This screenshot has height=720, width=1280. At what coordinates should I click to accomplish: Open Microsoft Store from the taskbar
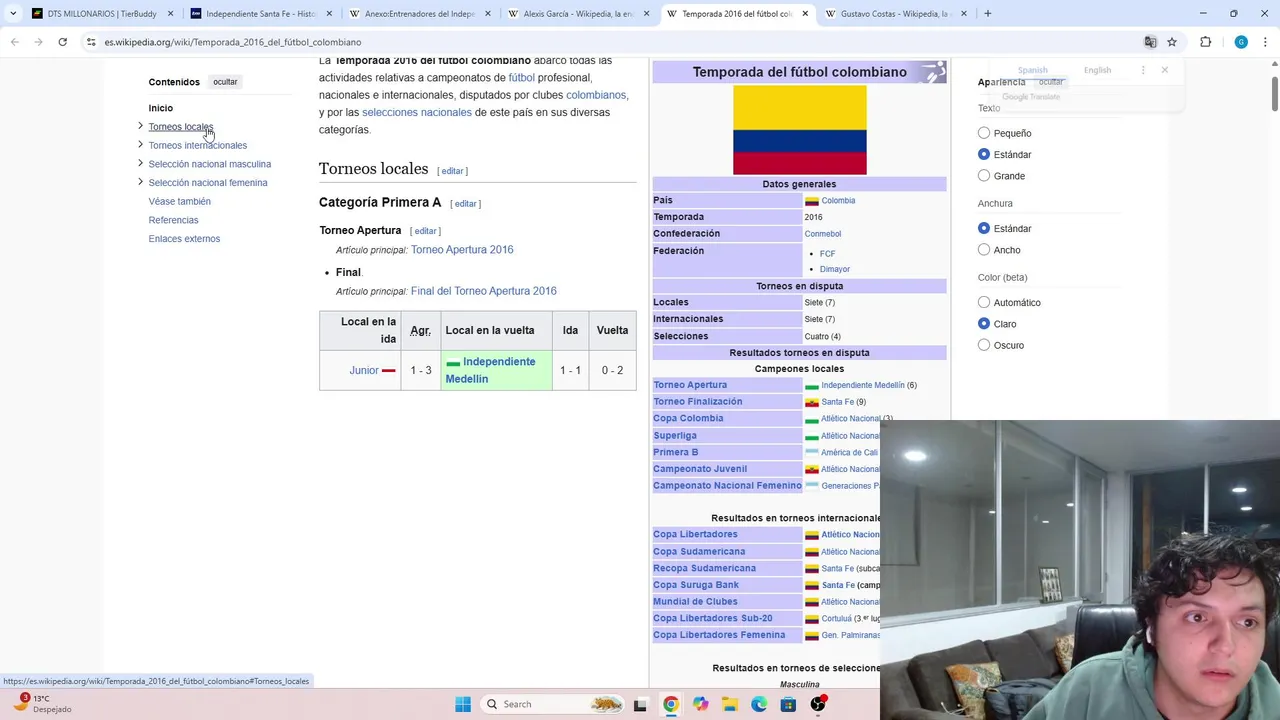pyautogui.click(x=788, y=704)
